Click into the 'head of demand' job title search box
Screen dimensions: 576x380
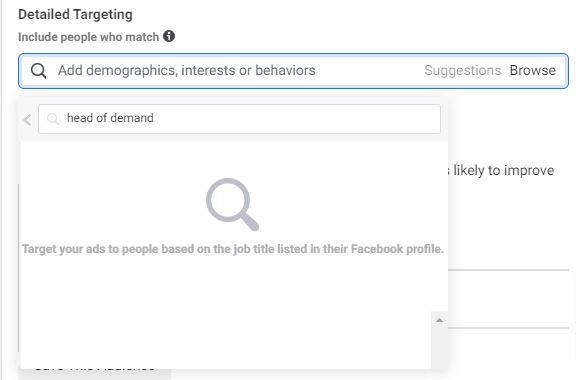coord(240,119)
